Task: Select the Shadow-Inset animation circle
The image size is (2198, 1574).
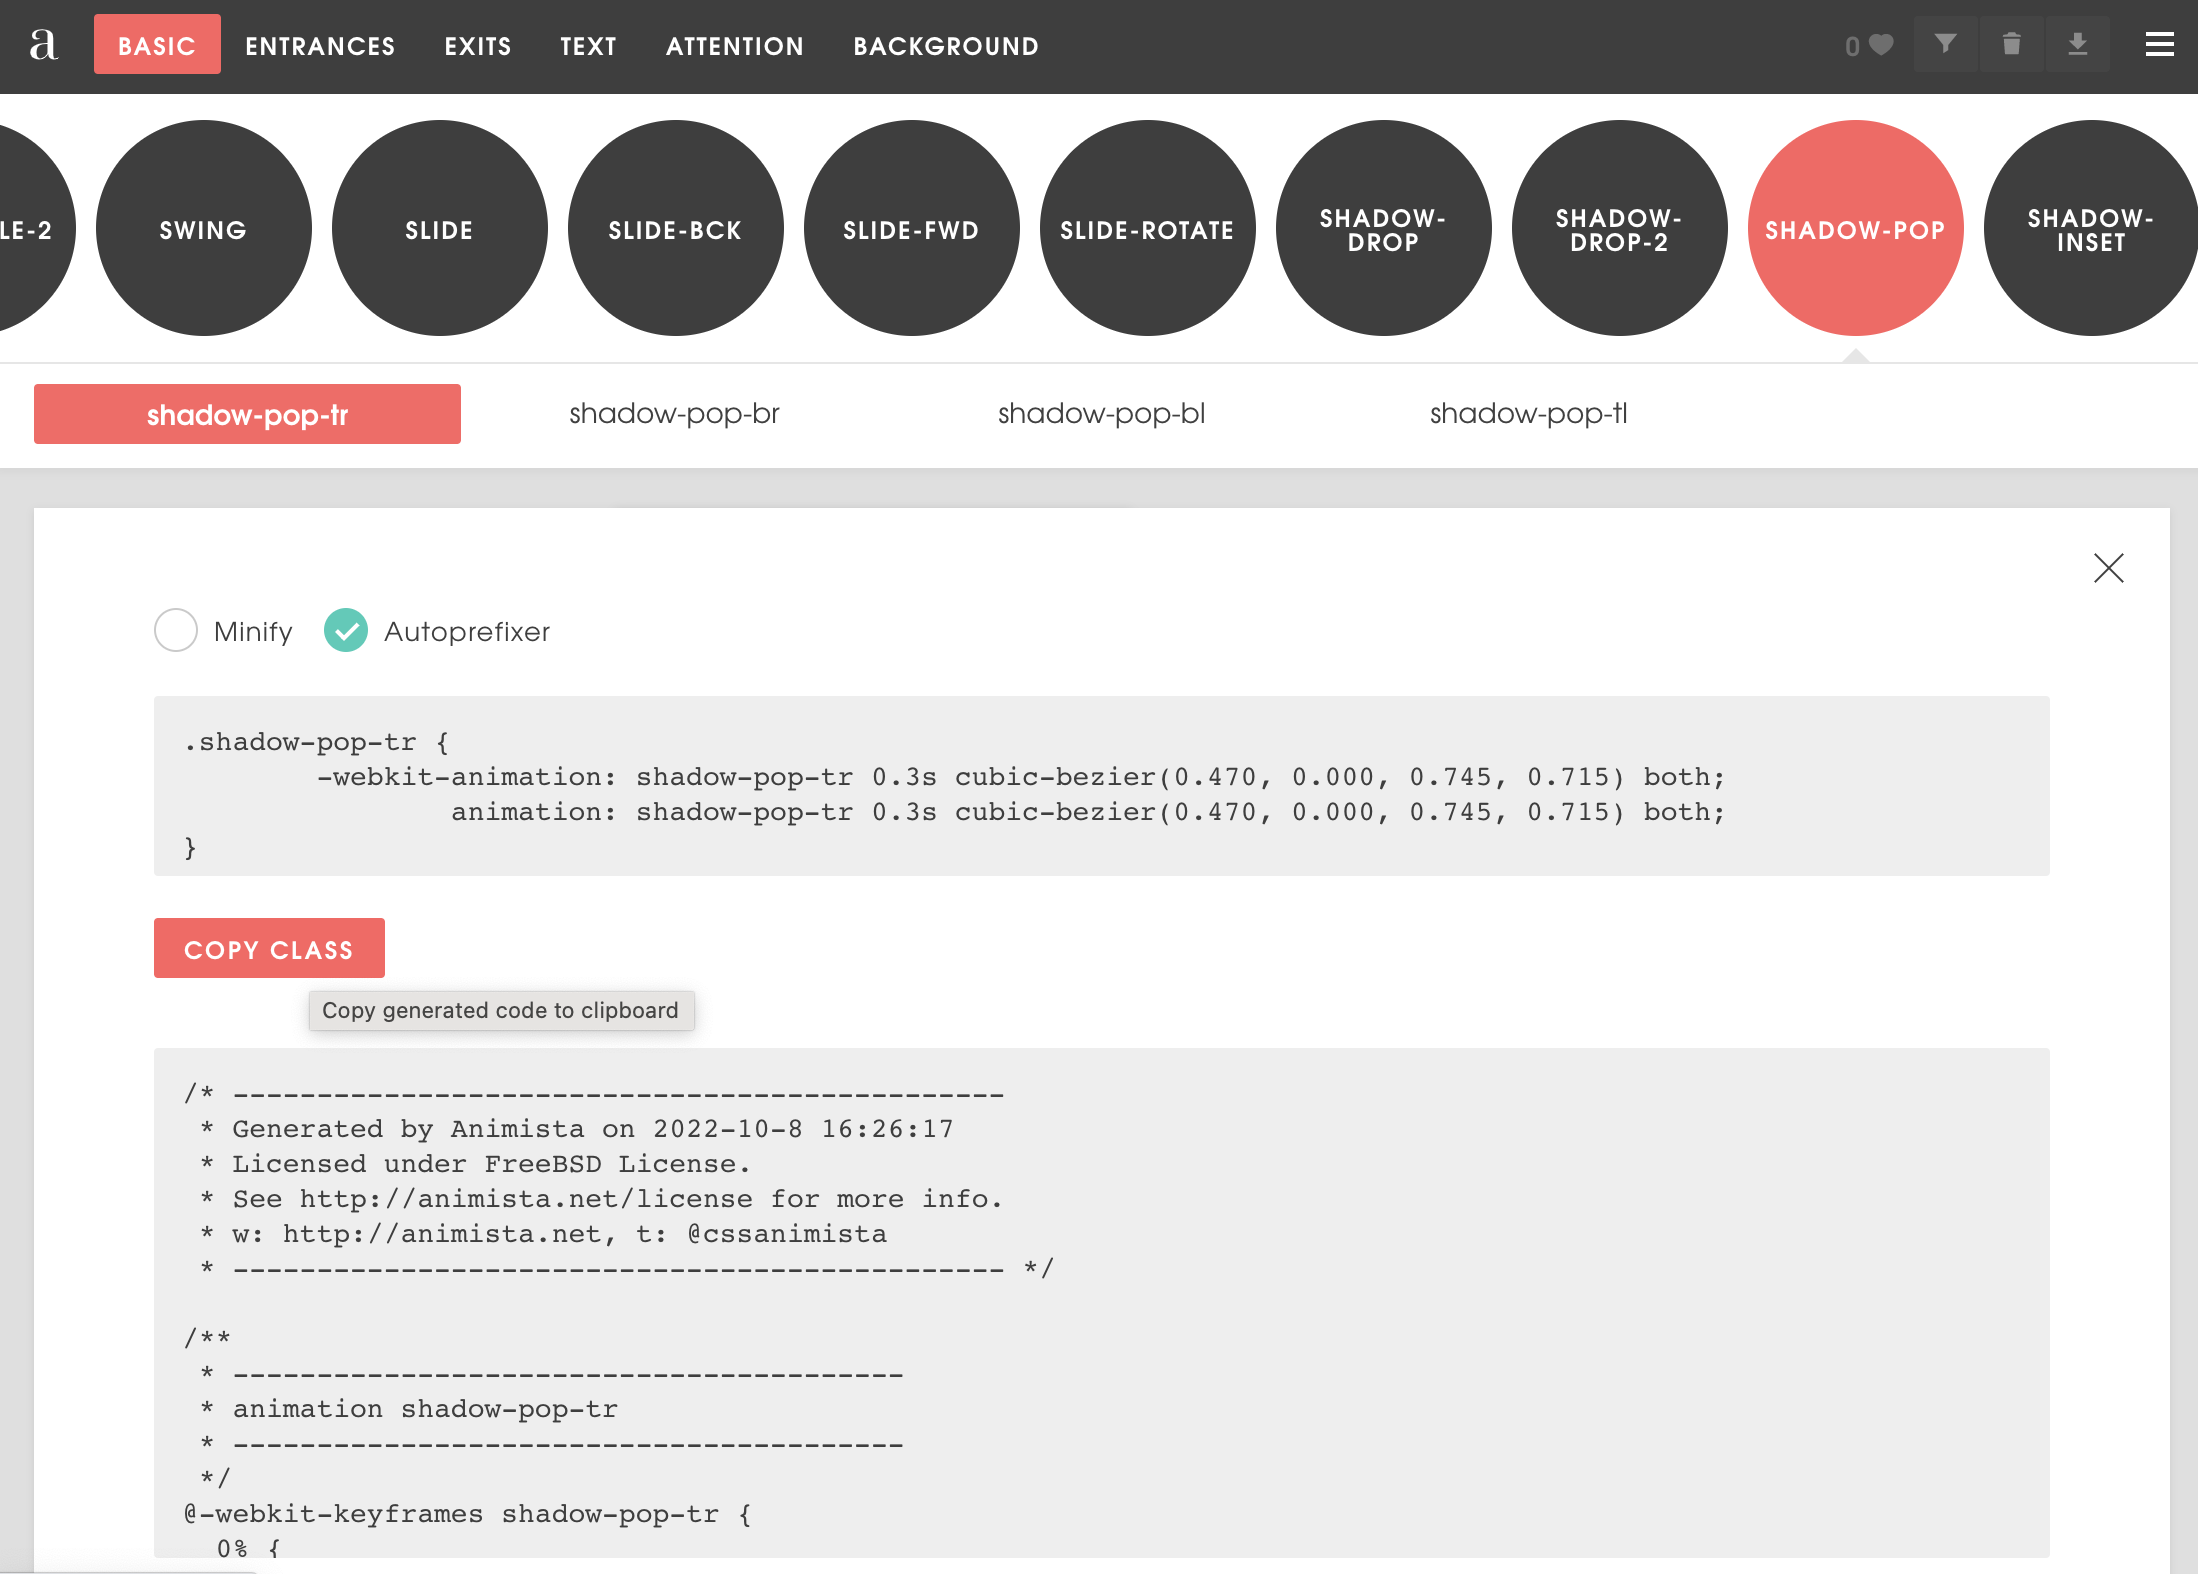Action: [x=2090, y=229]
